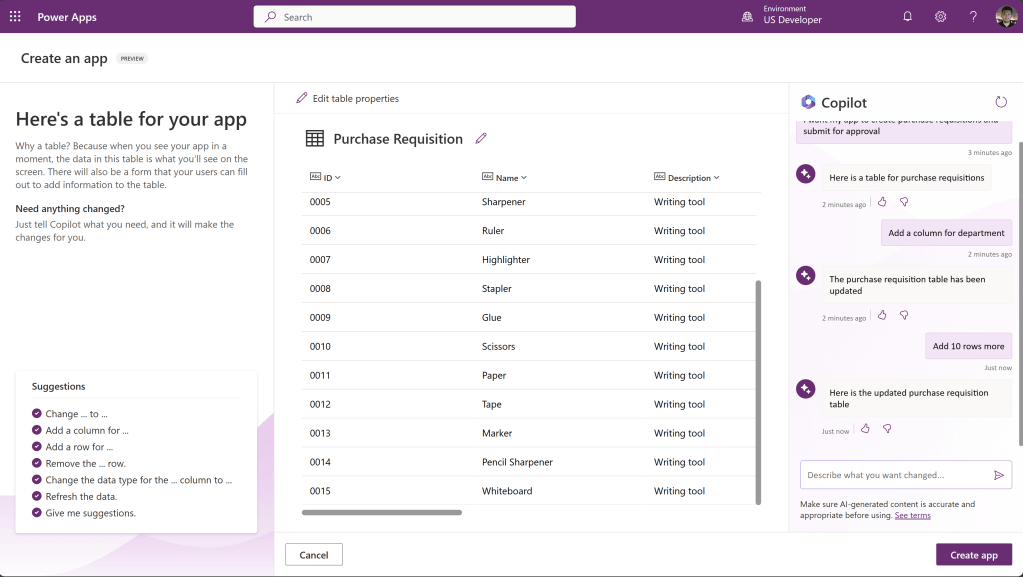
Task: Open the settings gear icon
Action: tap(940, 17)
